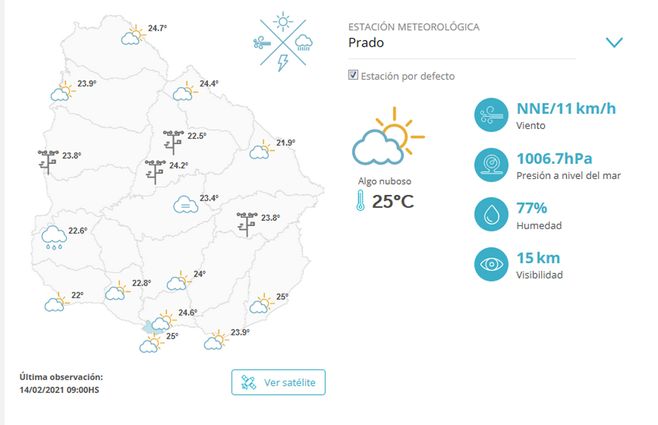Click the cloud icon at 23.4° on map
The image size is (658, 425).
click(x=185, y=205)
